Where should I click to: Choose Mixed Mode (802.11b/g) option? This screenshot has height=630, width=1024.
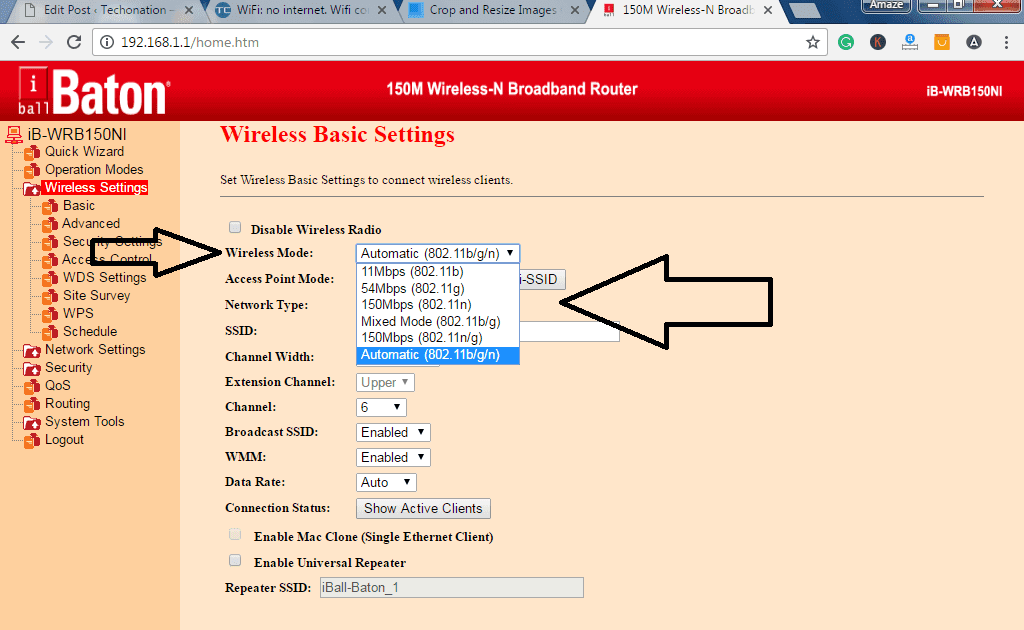coord(438,322)
